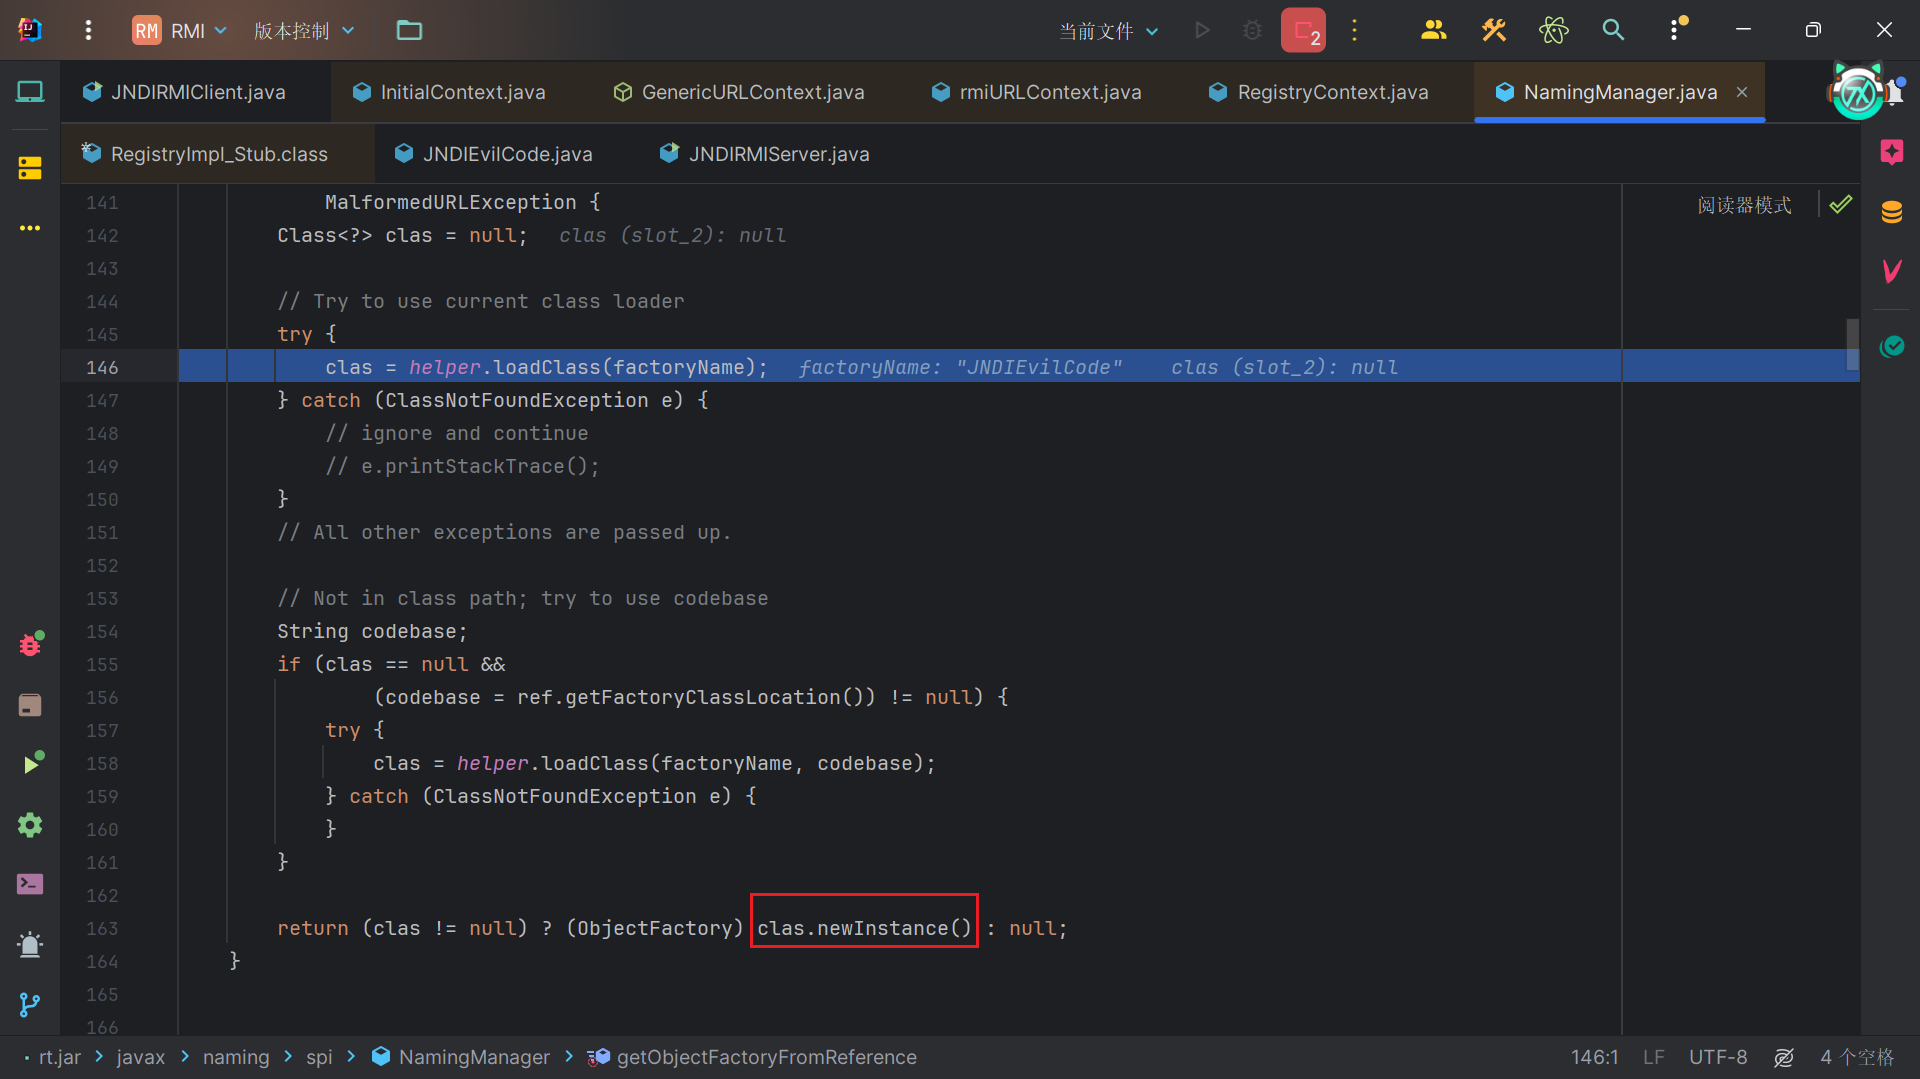Open the Git branch tool window

coord(30,1004)
